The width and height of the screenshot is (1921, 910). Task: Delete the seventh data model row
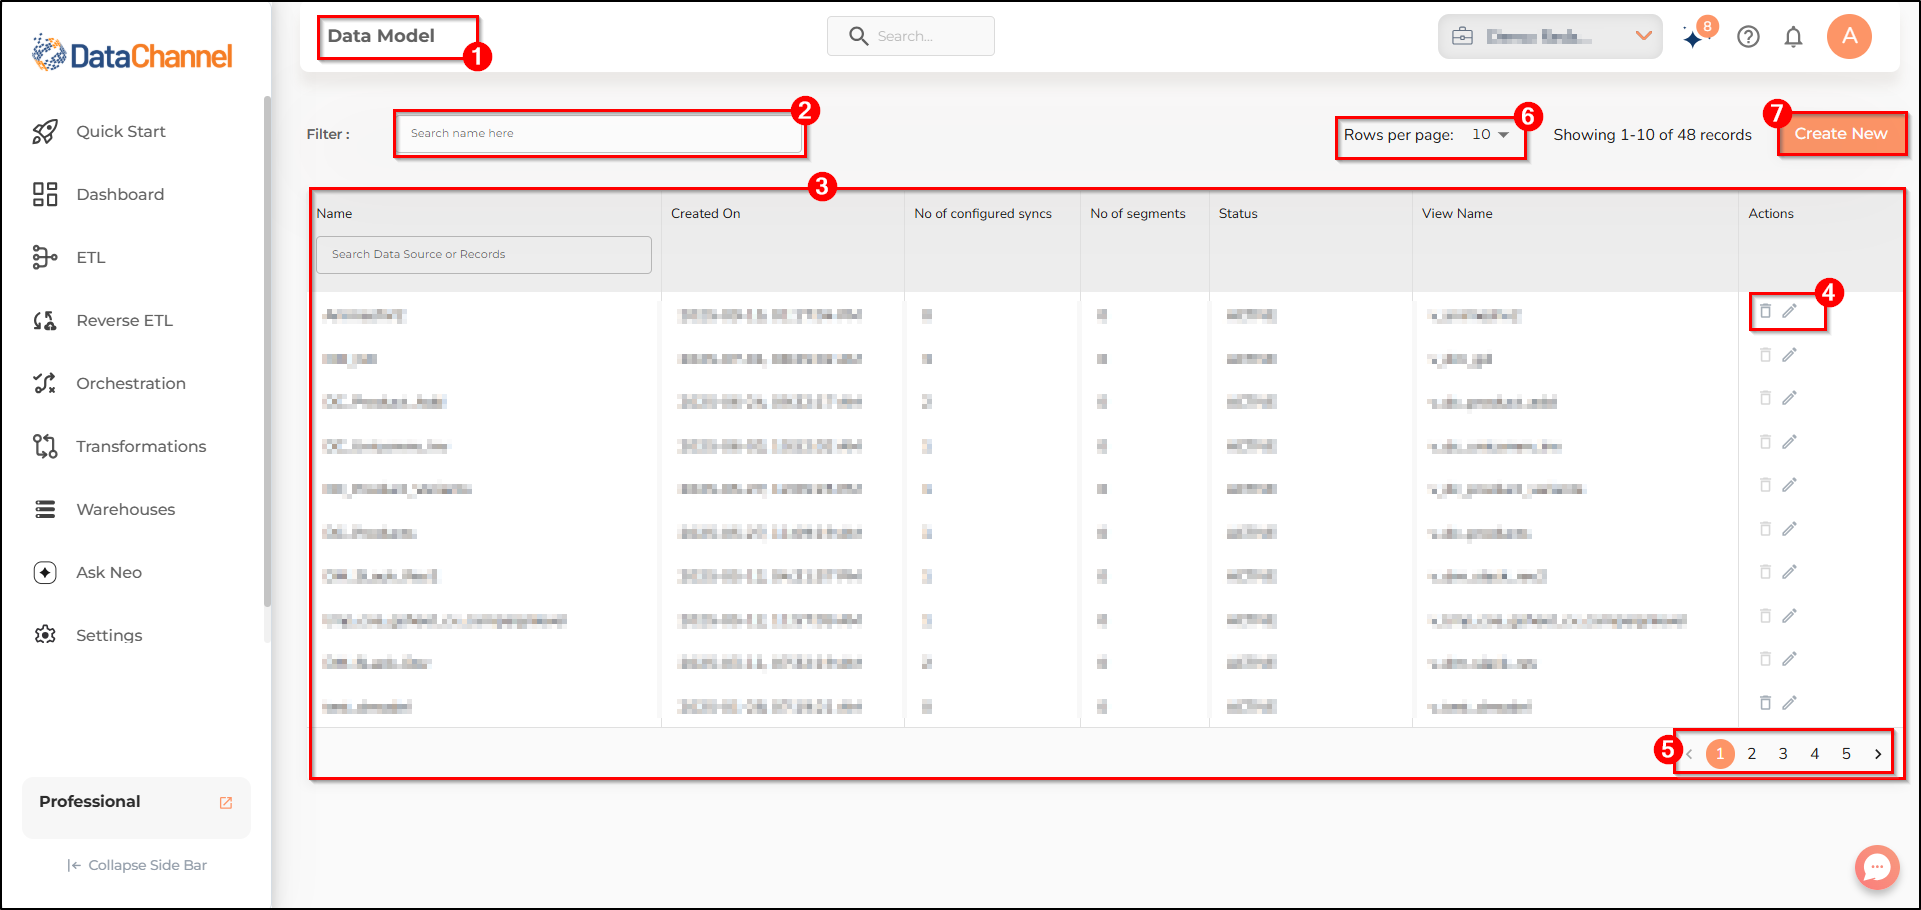(x=1766, y=572)
